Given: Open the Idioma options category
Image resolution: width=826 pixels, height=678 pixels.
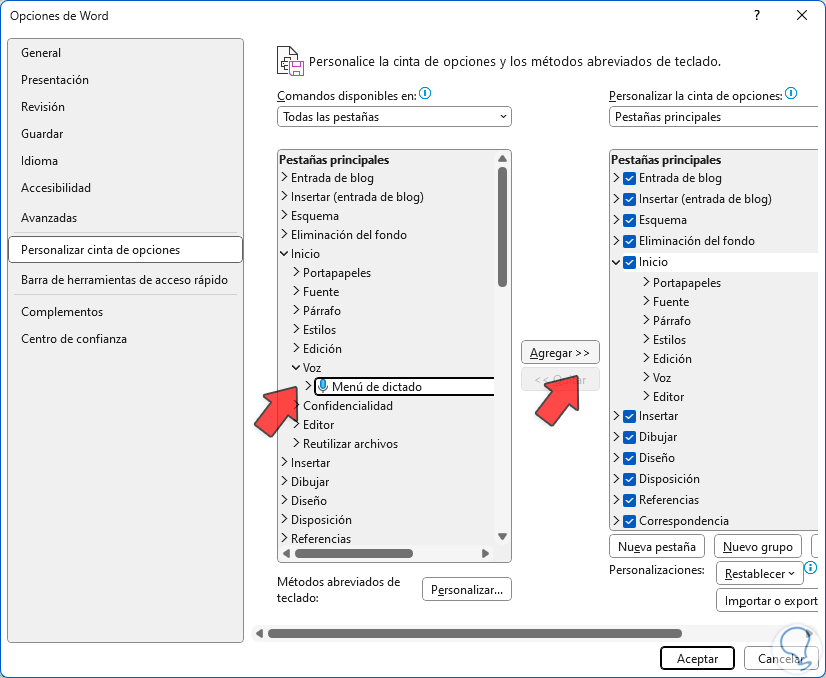Looking at the screenshot, I should tap(125, 161).
